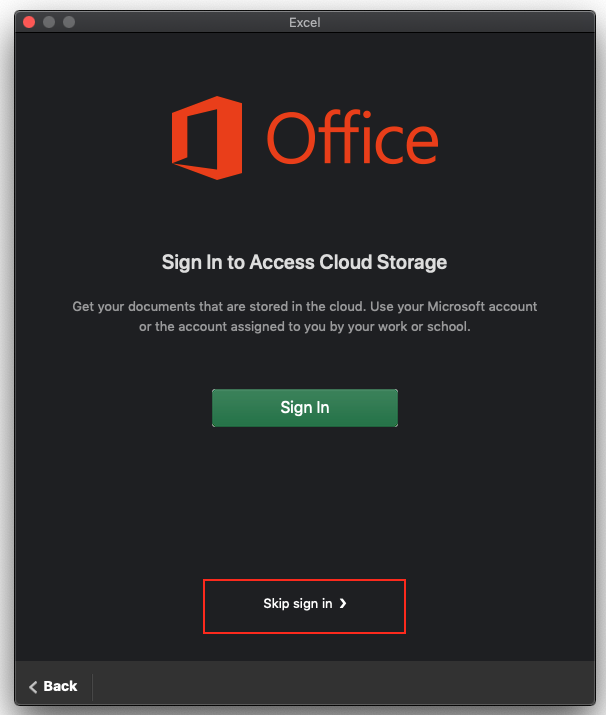
Task: Click the words Microsoft account in description
Action: 482,306
